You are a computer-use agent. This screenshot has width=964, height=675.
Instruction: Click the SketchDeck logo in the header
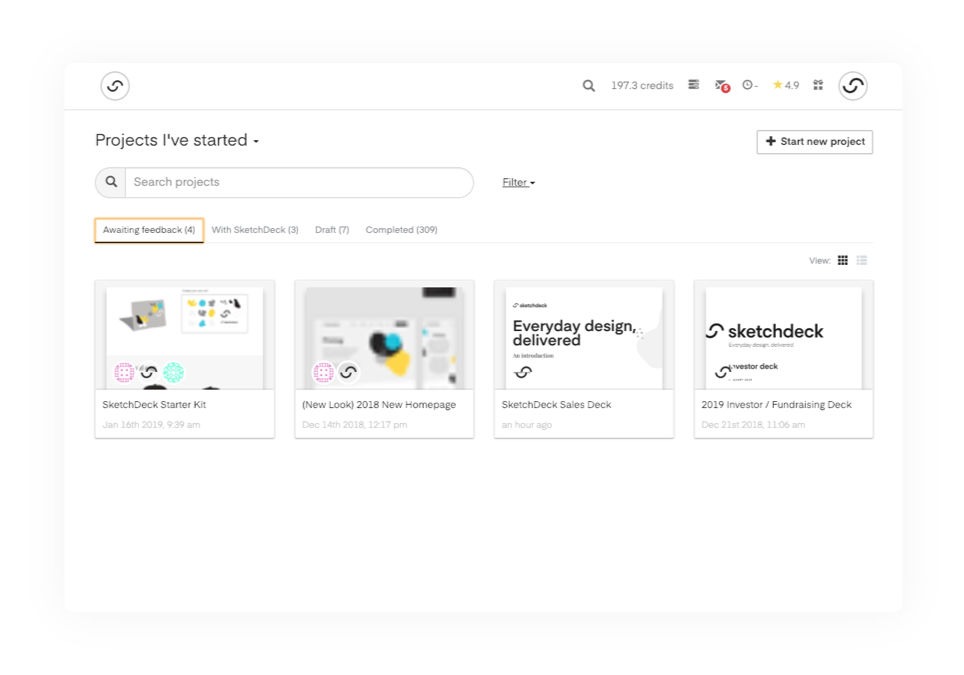click(x=115, y=86)
